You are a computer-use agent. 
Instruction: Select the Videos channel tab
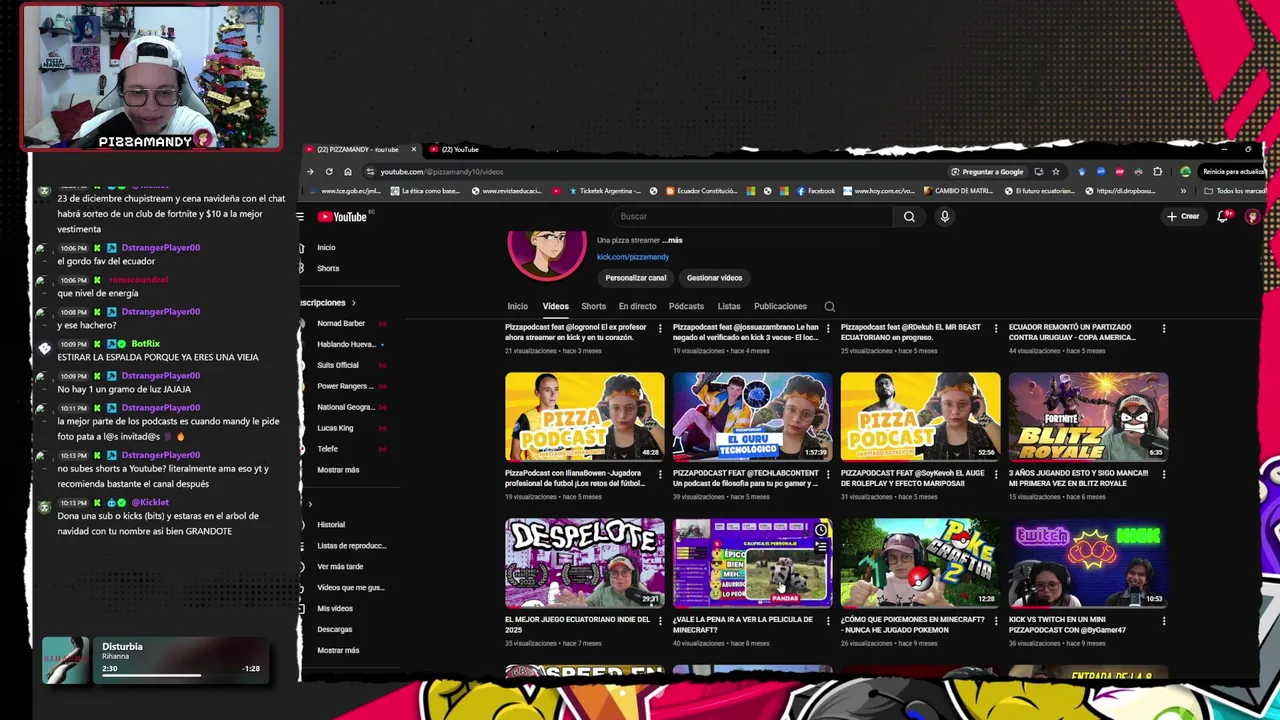pos(555,306)
